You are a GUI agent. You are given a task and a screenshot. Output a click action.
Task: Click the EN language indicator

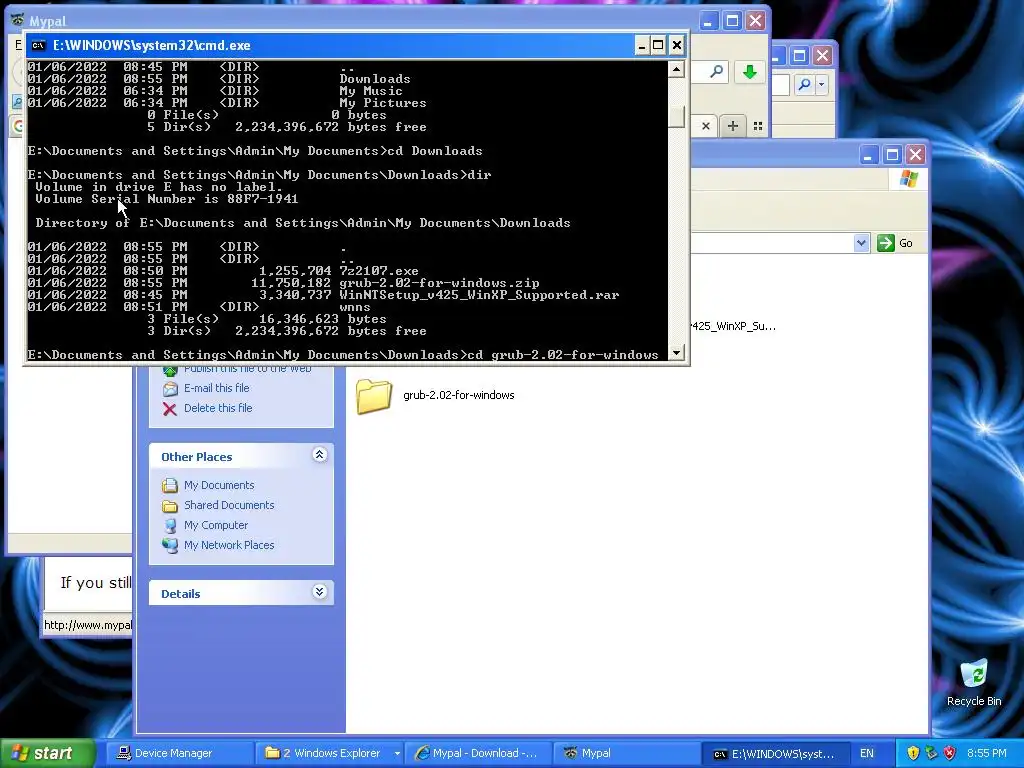(867, 754)
